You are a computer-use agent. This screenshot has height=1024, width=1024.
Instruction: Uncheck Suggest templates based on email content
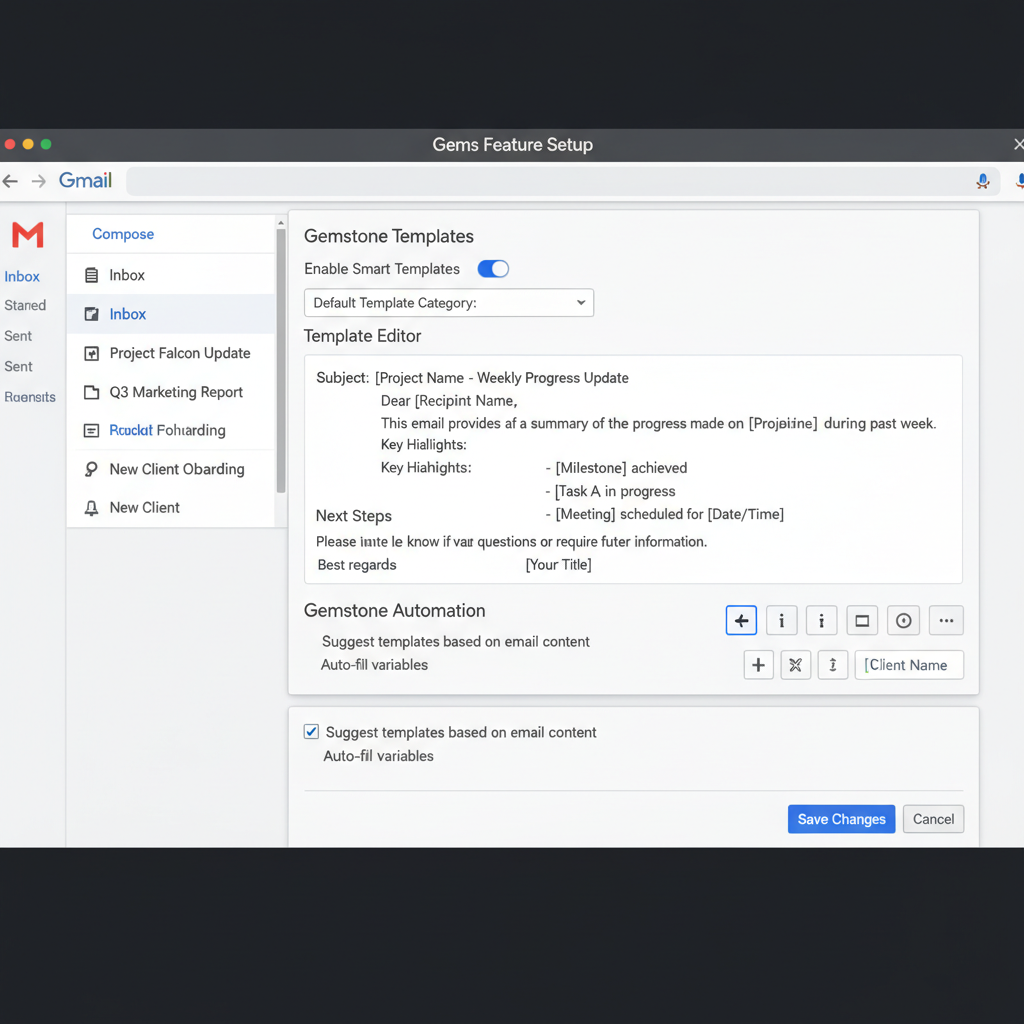pos(311,732)
